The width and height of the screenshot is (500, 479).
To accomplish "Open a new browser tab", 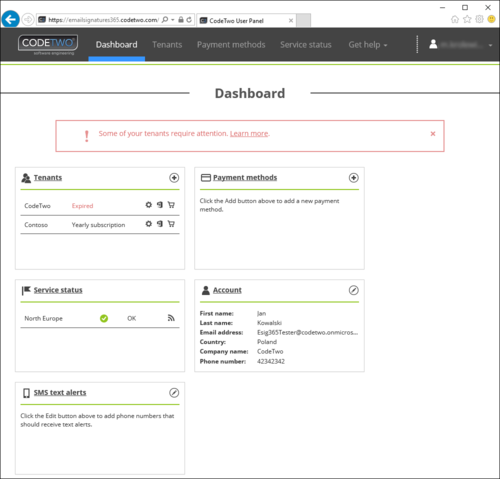I will pos(303,20).
